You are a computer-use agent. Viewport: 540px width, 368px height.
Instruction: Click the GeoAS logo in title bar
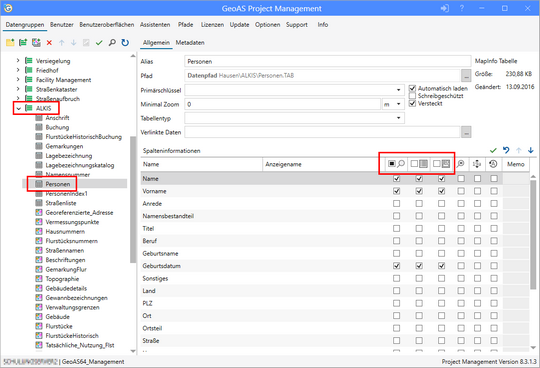pos(8,8)
